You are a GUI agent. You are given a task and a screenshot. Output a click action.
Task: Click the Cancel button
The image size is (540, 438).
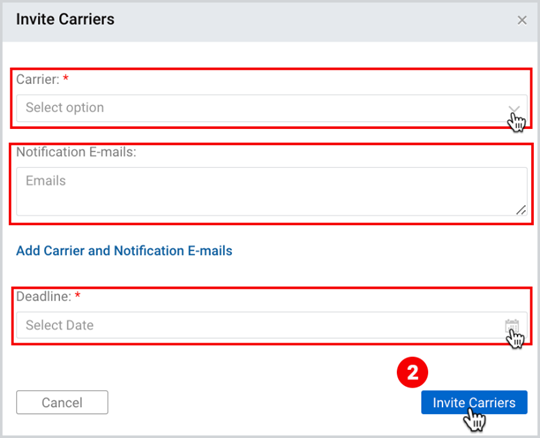coord(62,402)
